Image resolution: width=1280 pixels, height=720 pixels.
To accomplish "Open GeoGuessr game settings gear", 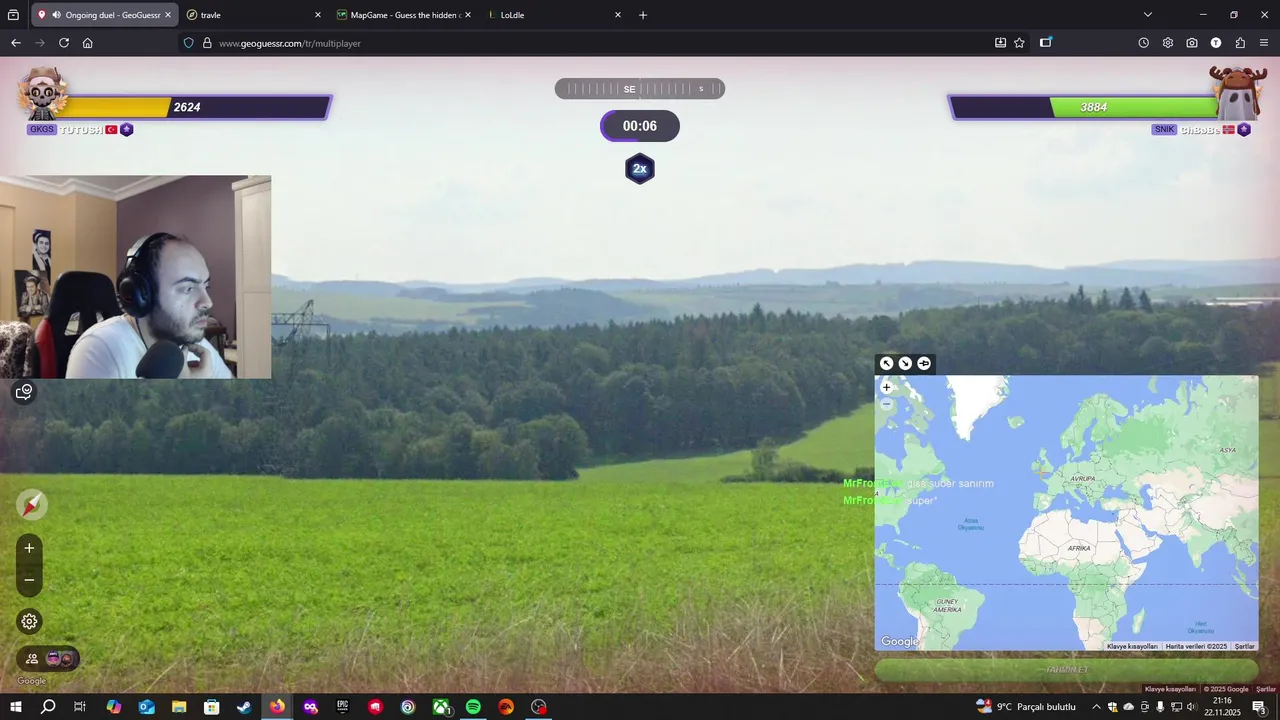I will pos(29,621).
